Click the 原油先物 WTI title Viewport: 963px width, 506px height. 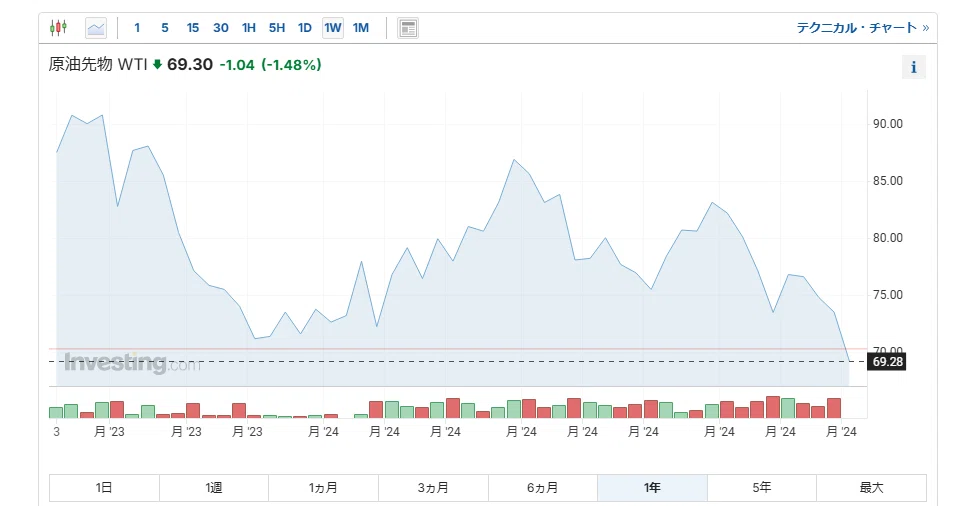[x=98, y=64]
